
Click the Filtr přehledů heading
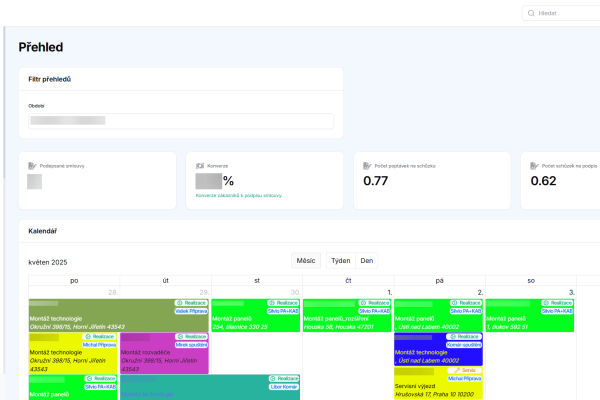(49, 79)
